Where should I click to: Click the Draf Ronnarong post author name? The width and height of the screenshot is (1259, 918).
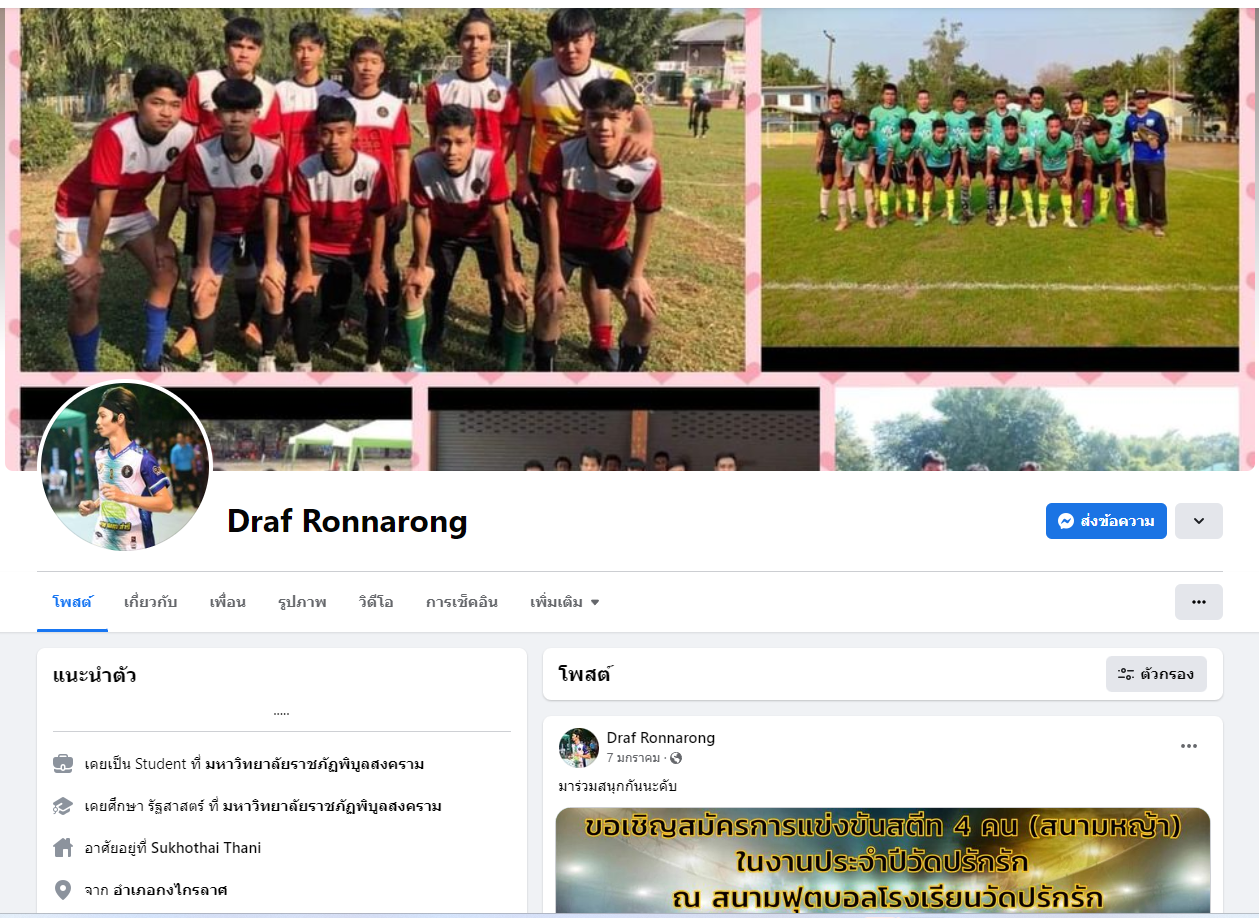pyautogui.click(x=661, y=738)
